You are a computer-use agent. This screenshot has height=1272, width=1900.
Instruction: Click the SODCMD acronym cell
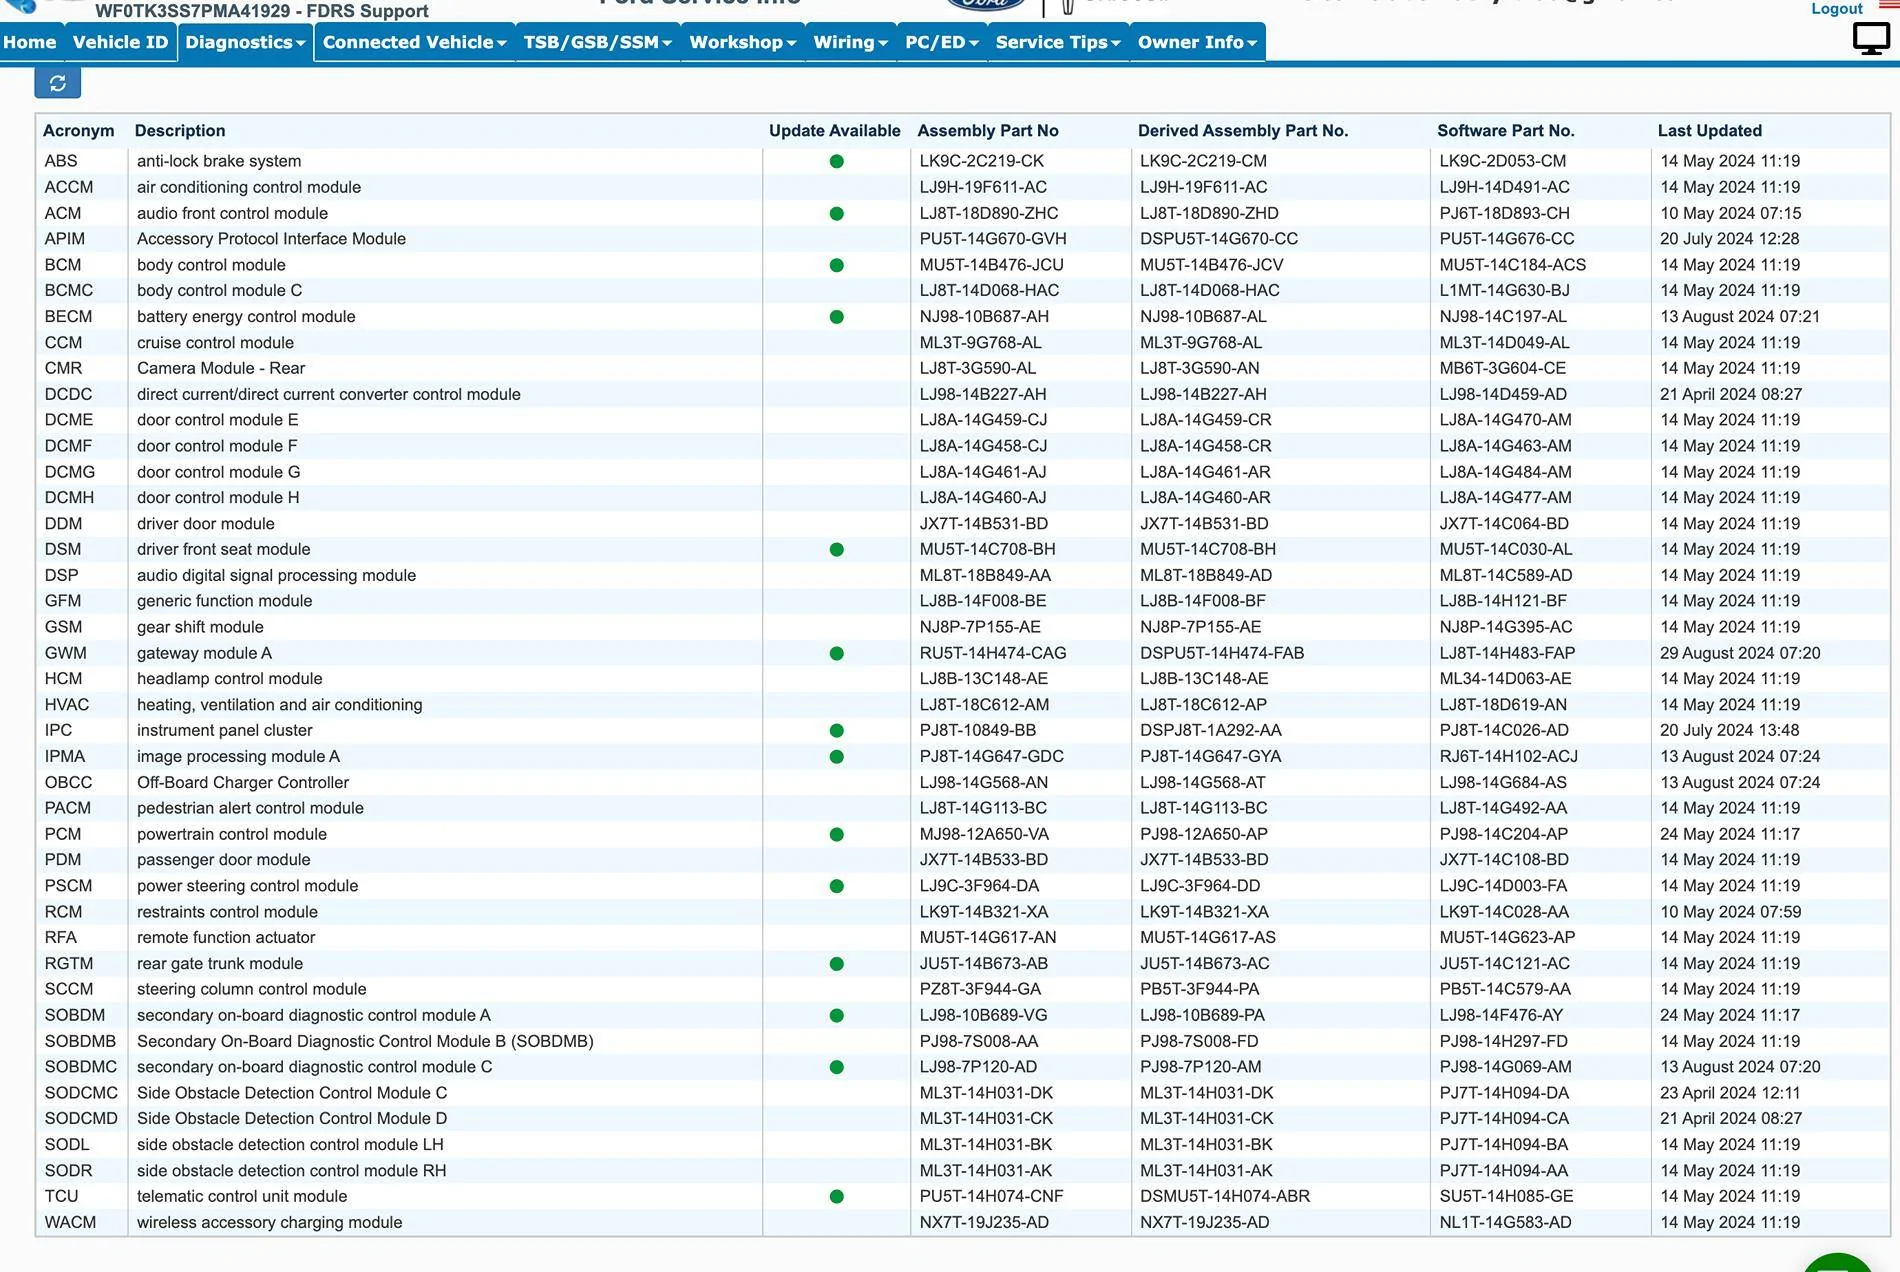tap(81, 1119)
